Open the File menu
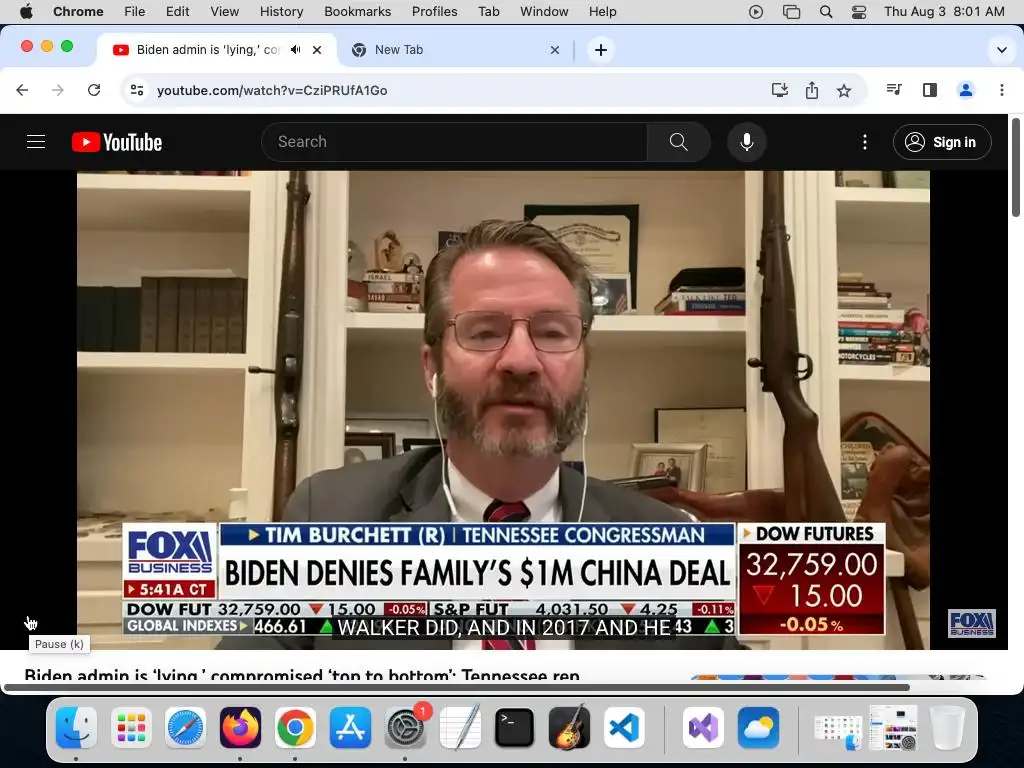This screenshot has width=1024, height=768. 135,12
